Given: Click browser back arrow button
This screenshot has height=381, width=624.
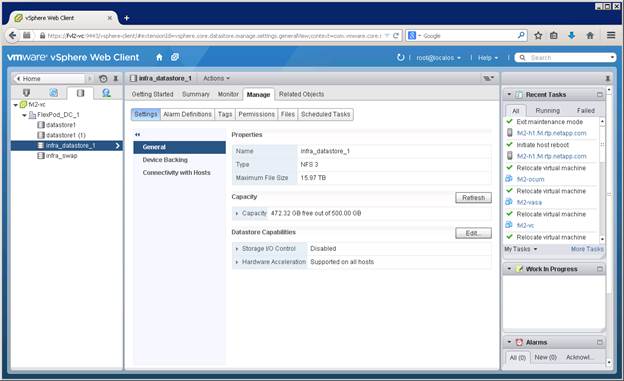Looking at the screenshot, I should point(12,35).
